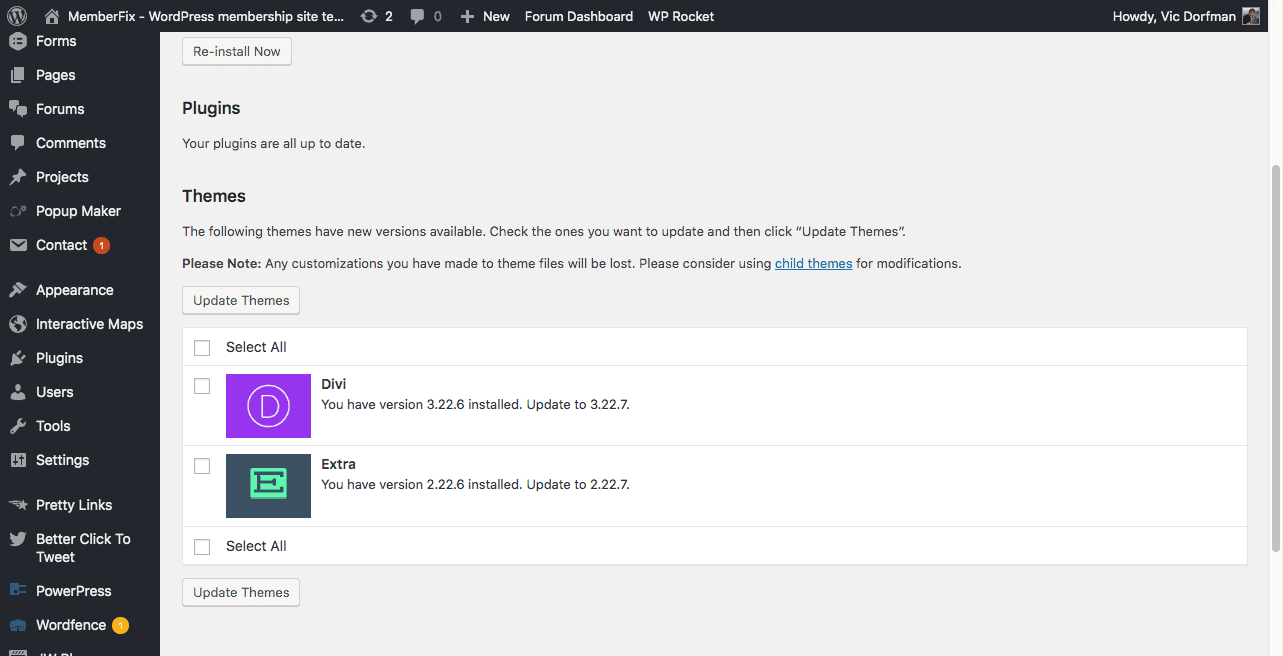Click the comments bubble icon in toolbar
Image resolution: width=1283 pixels, height=656 pixels.
(x=417, y=16)
